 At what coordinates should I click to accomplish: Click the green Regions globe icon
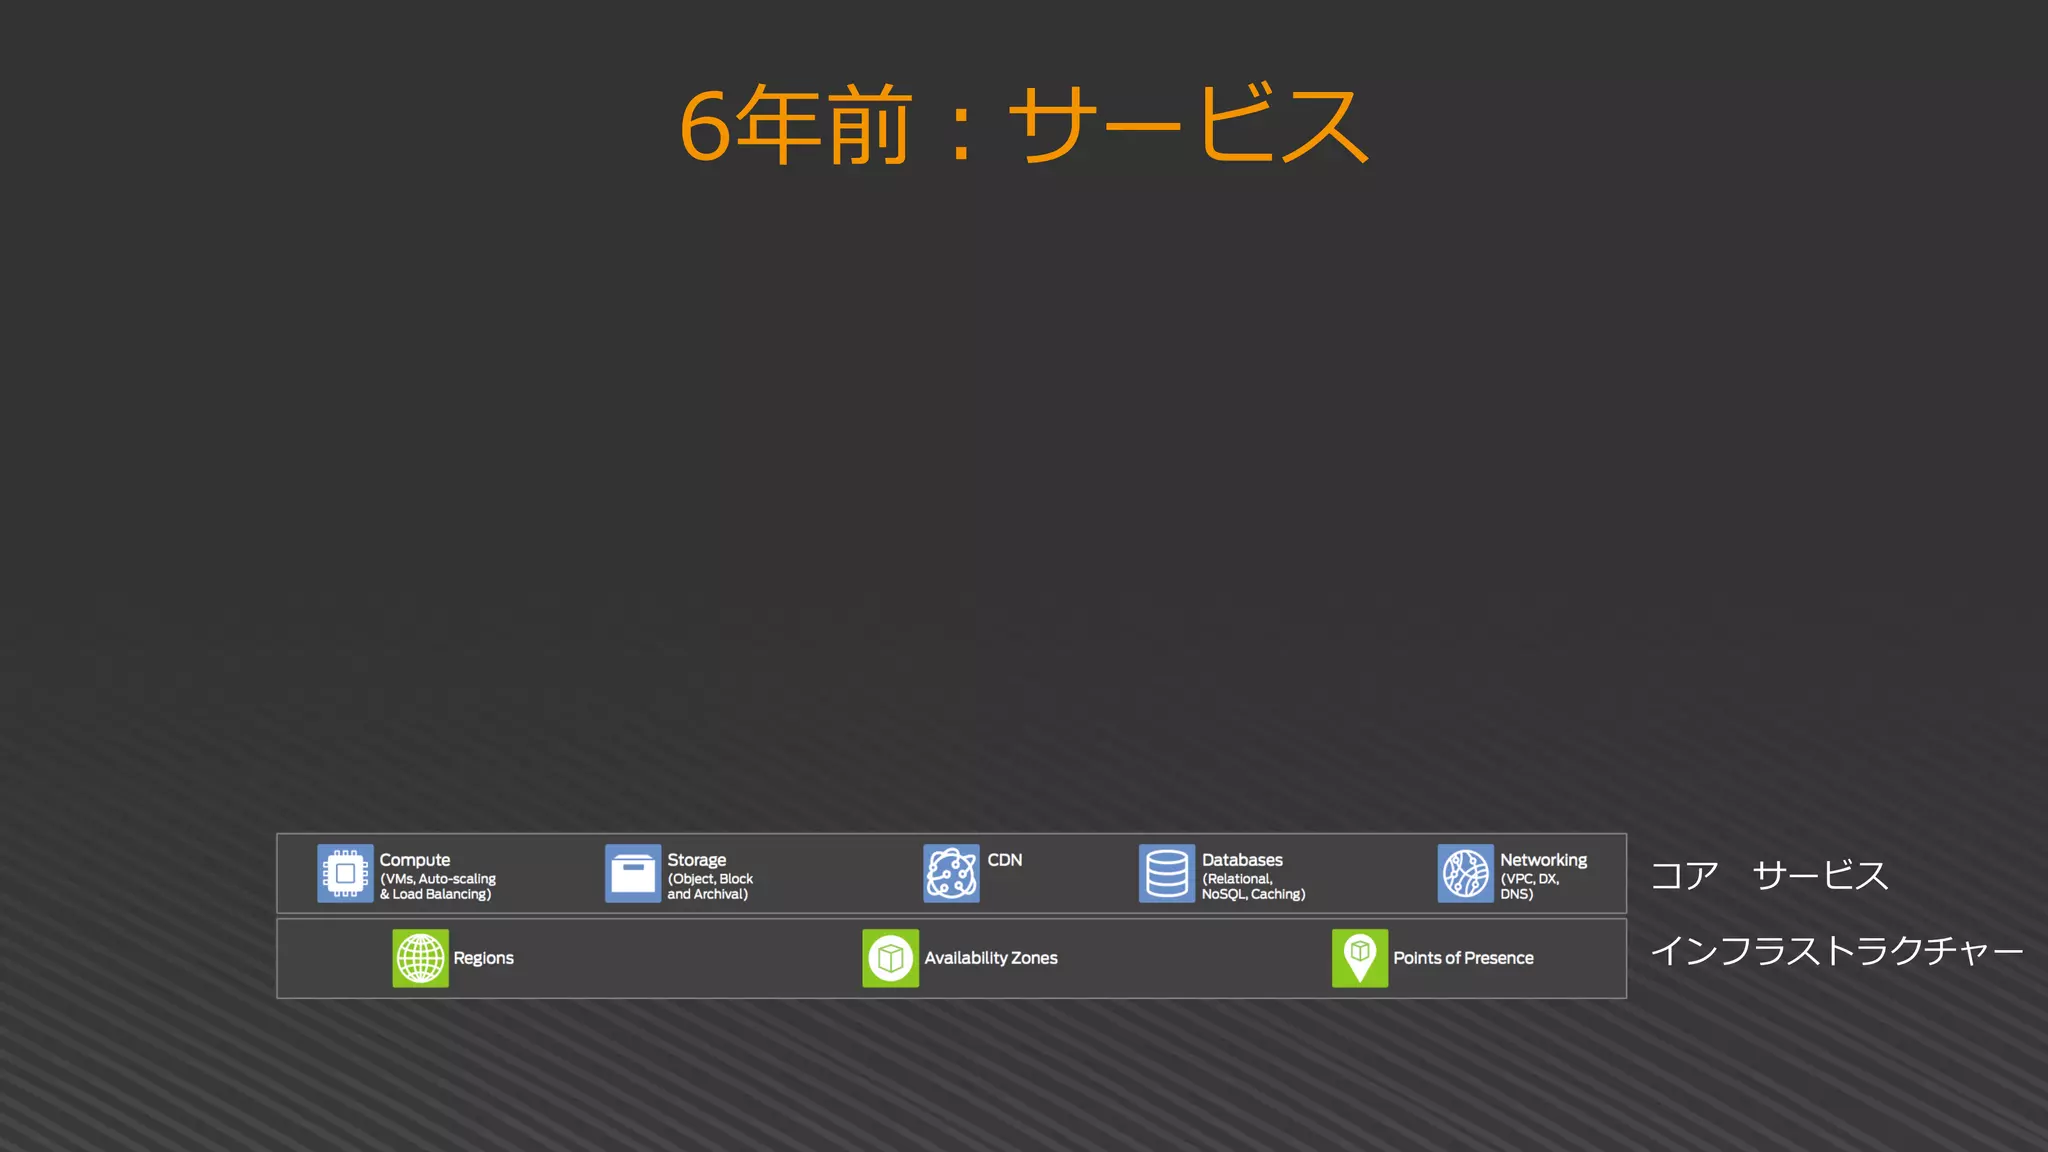[x=420, y=958]
